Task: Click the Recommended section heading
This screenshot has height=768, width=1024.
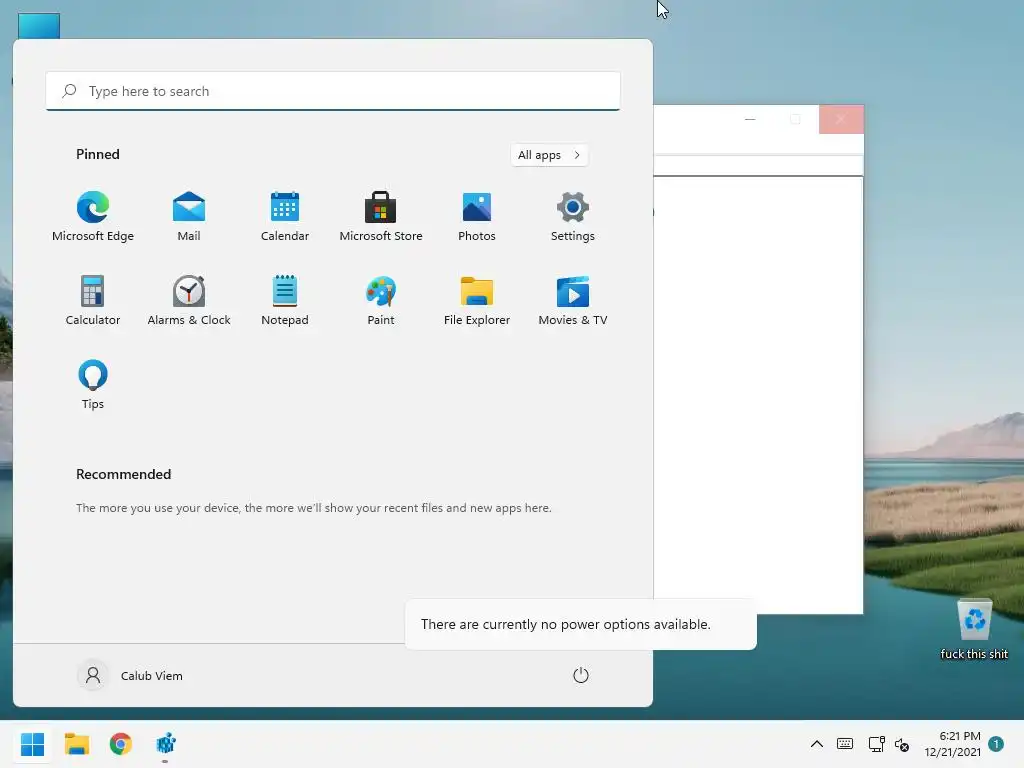Action: point(123,474)
